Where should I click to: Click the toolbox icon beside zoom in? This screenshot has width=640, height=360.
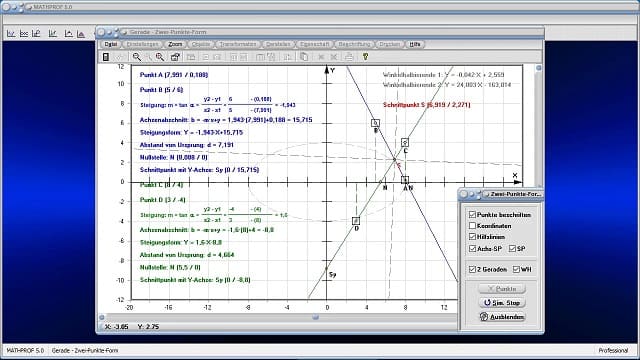175,57
